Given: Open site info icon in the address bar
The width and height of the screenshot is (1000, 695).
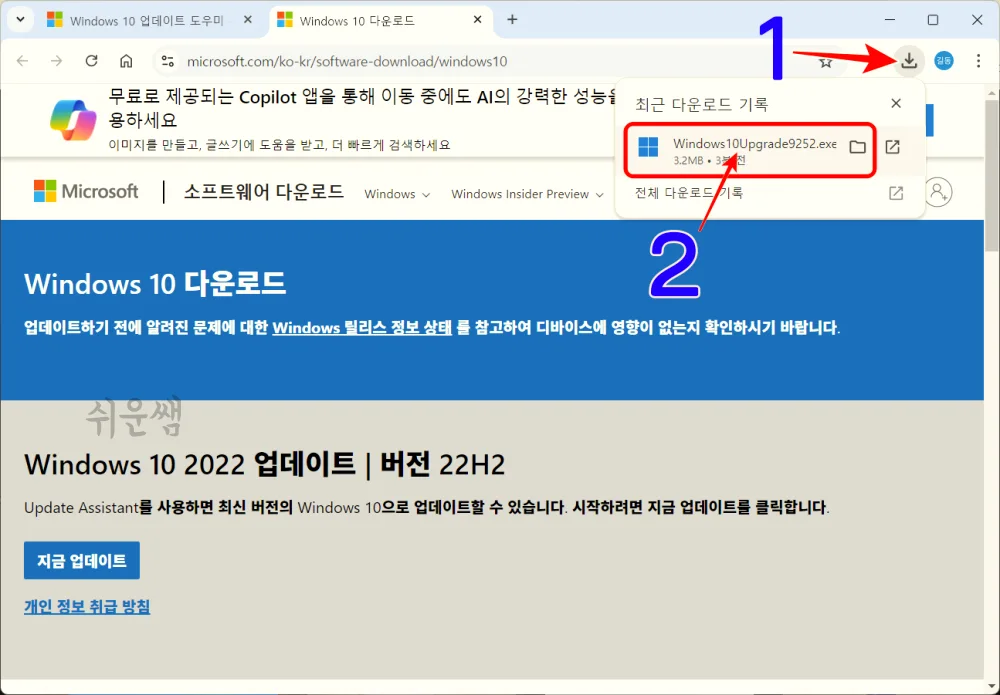Looking at the screenshot, I should pyautogui.click(x=166, y=61).
